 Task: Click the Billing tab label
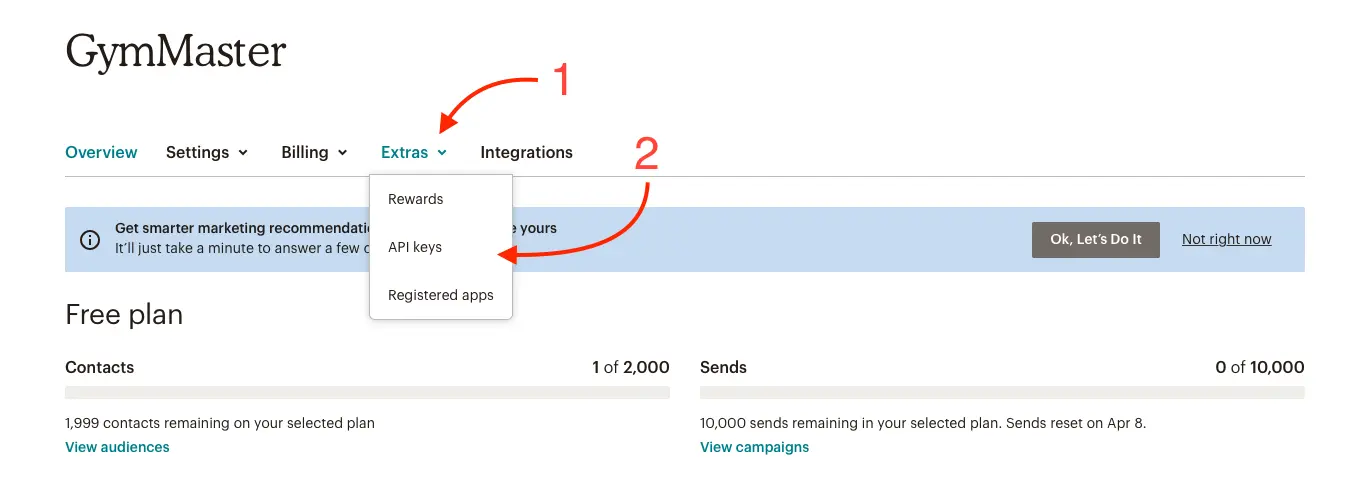[x=305, y=153]
